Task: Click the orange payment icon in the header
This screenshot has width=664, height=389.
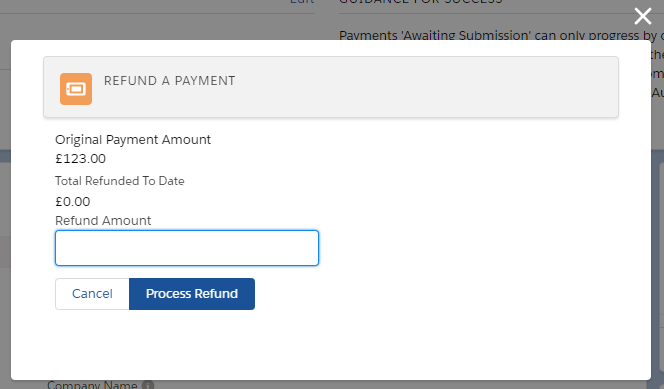Action: click(x=76, y=89)
